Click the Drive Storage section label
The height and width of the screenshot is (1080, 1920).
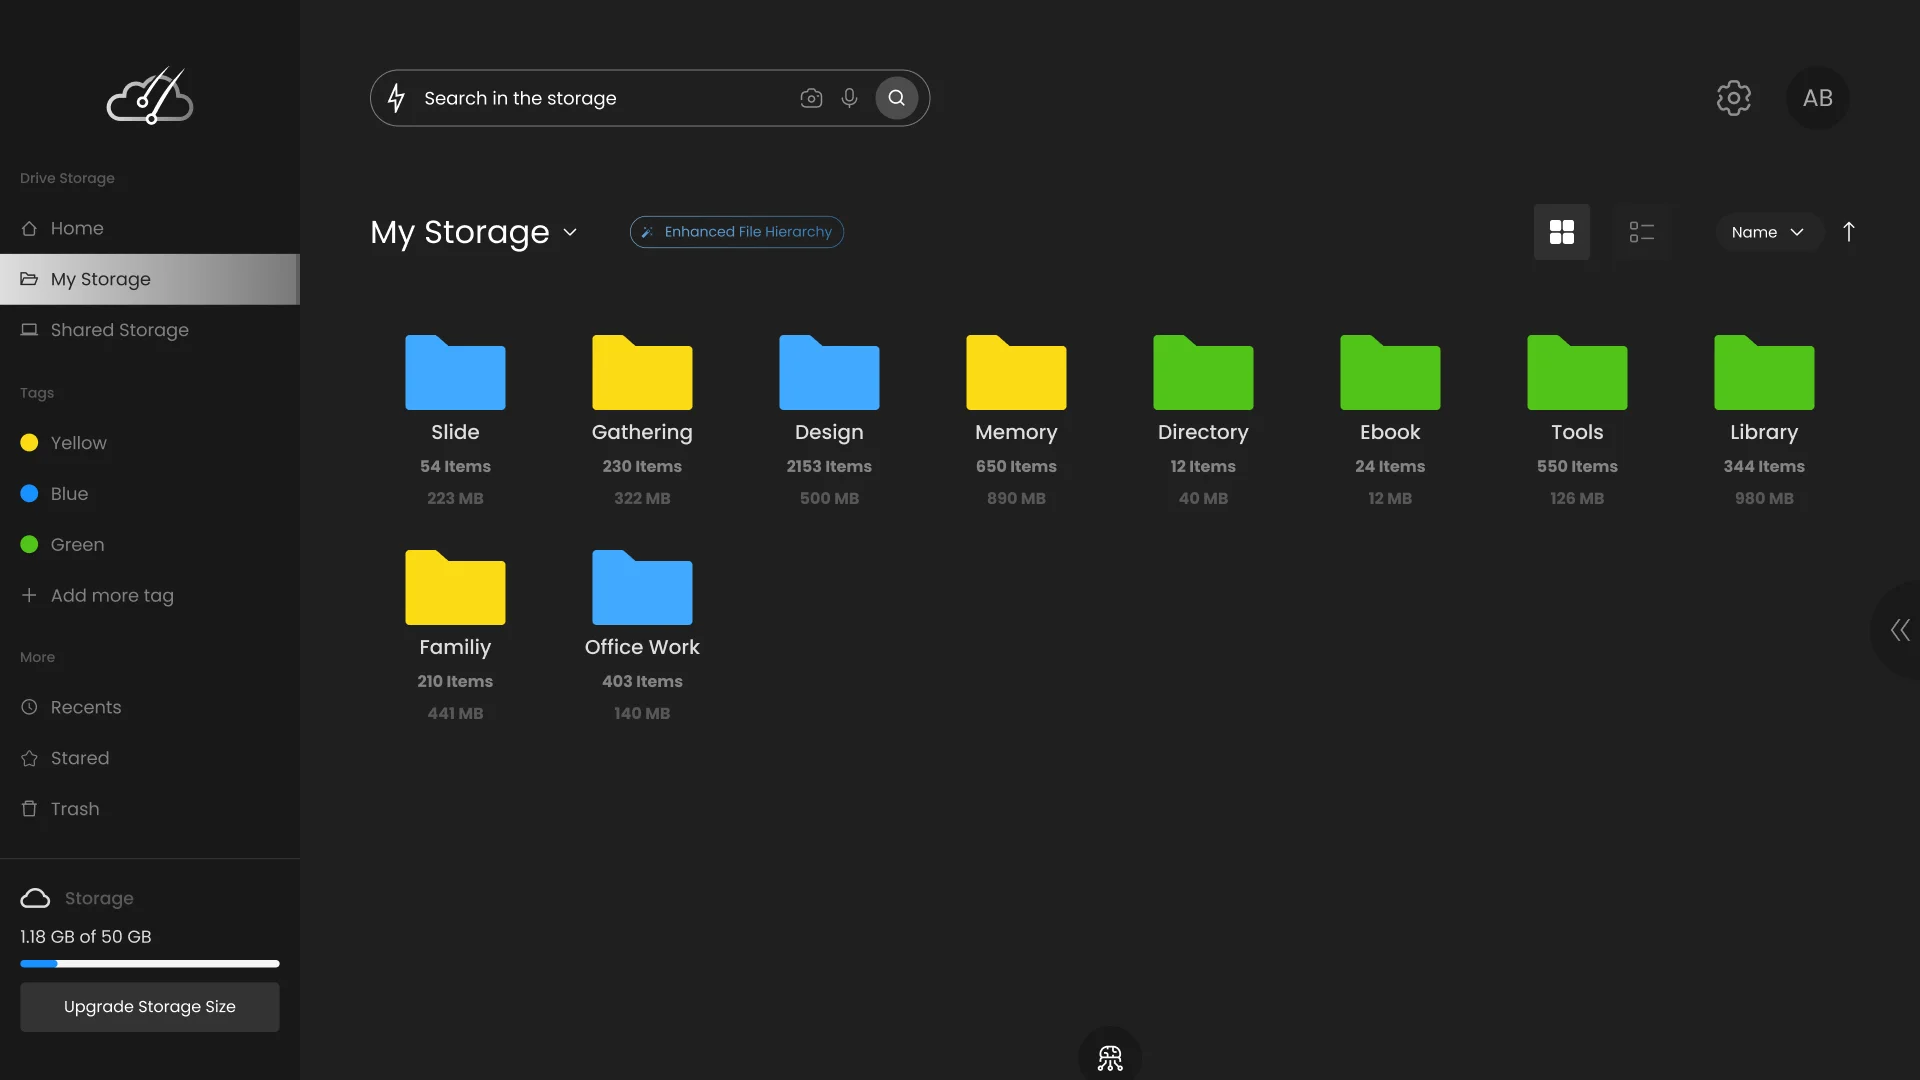[x=67, y=178]
